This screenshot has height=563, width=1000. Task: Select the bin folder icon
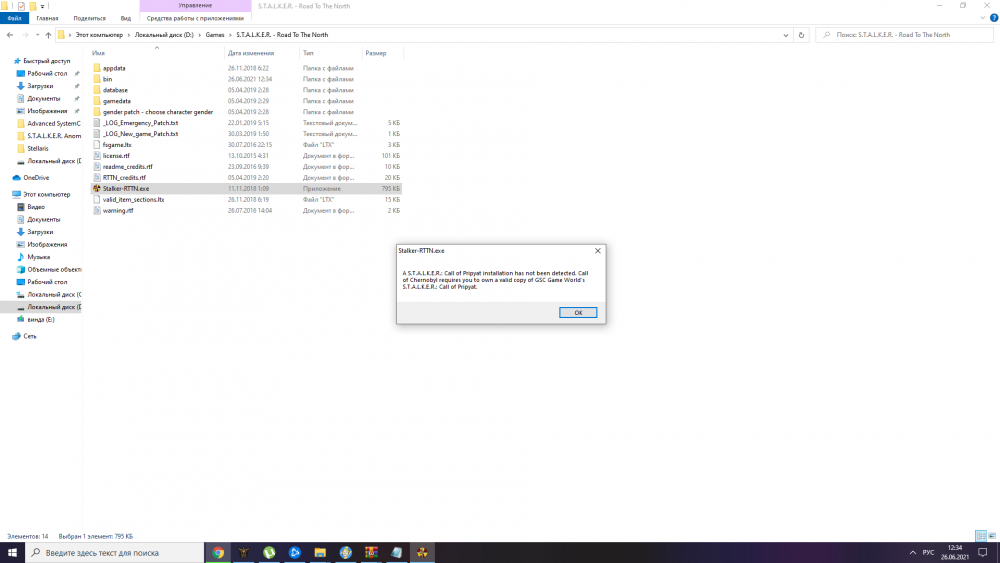pos(97,79)
